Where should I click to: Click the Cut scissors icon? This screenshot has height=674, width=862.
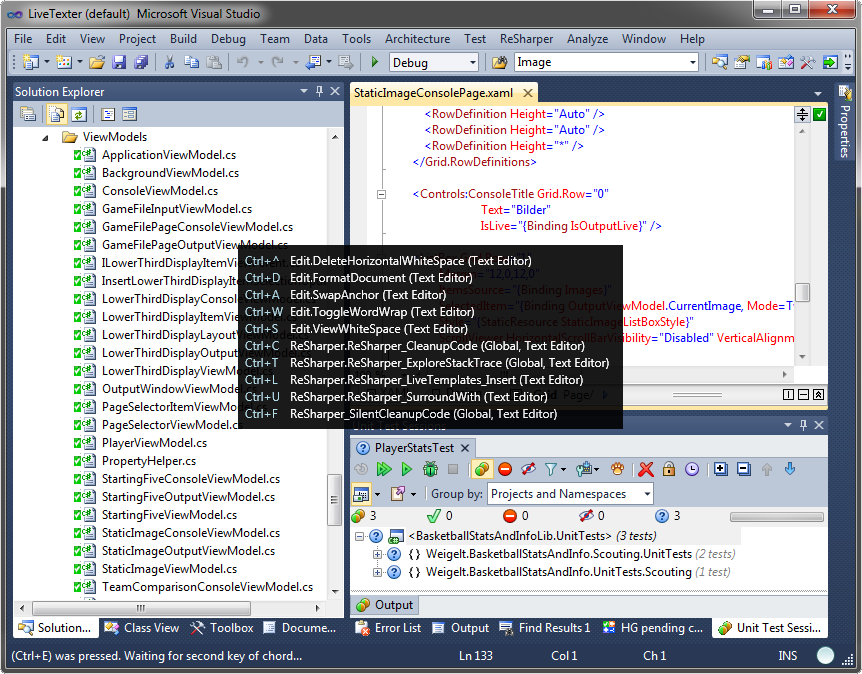click(169, 62)
